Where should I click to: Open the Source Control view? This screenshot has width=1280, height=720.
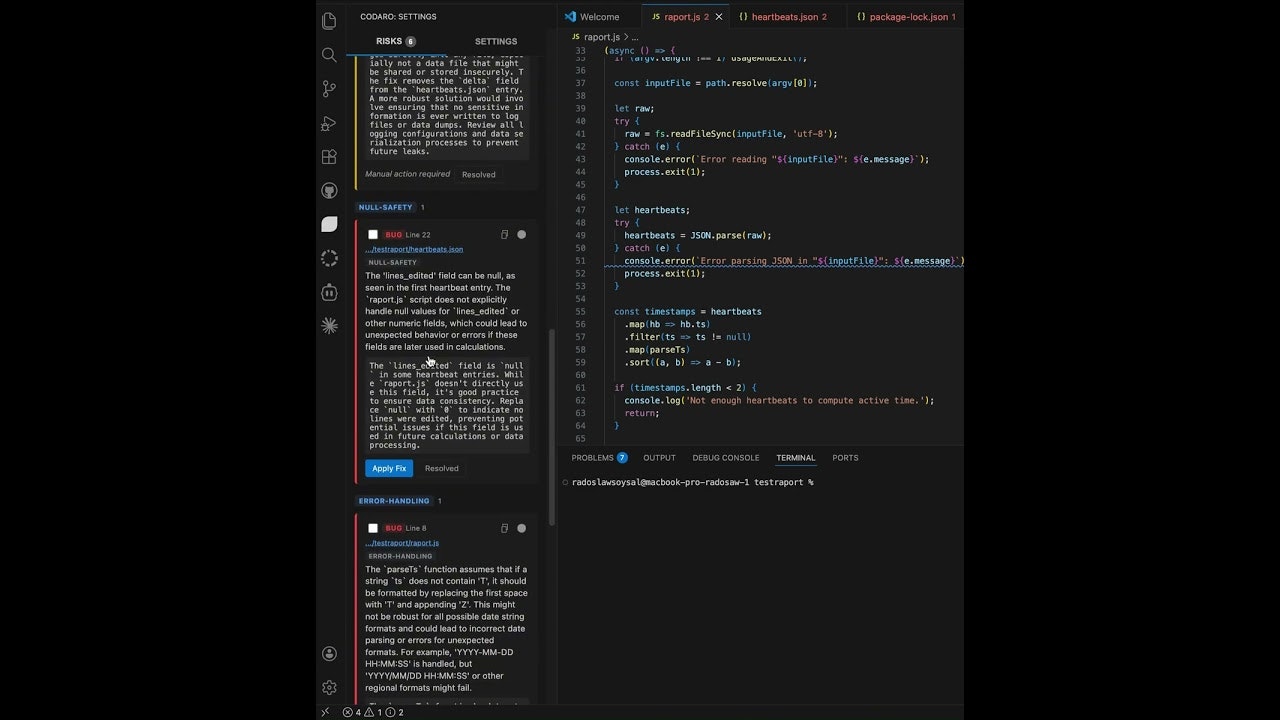tap(329, 89)
